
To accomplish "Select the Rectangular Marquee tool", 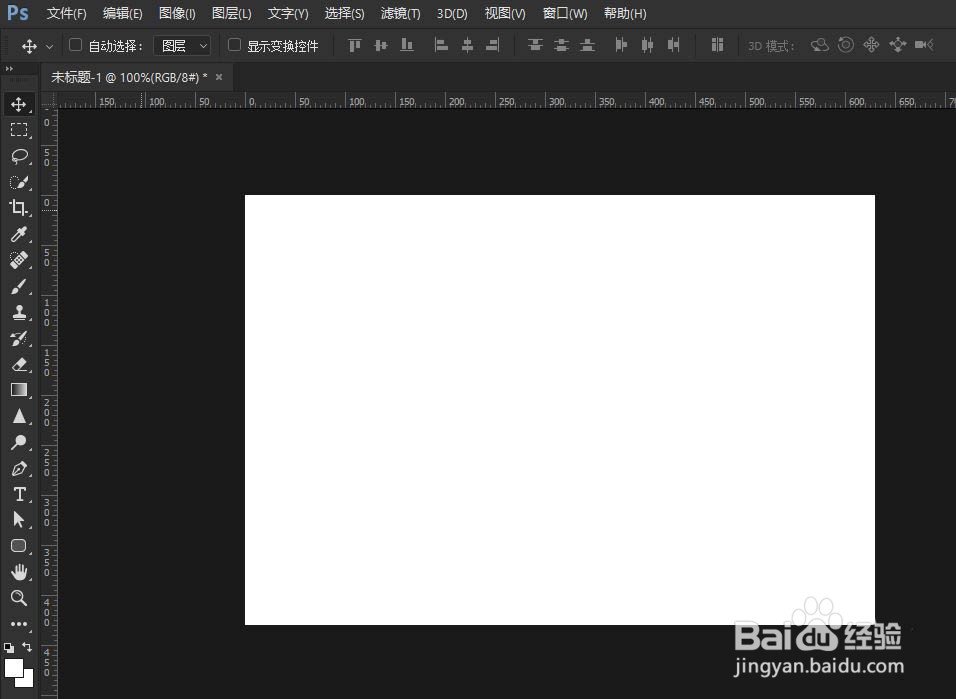I will click(19, 130).
